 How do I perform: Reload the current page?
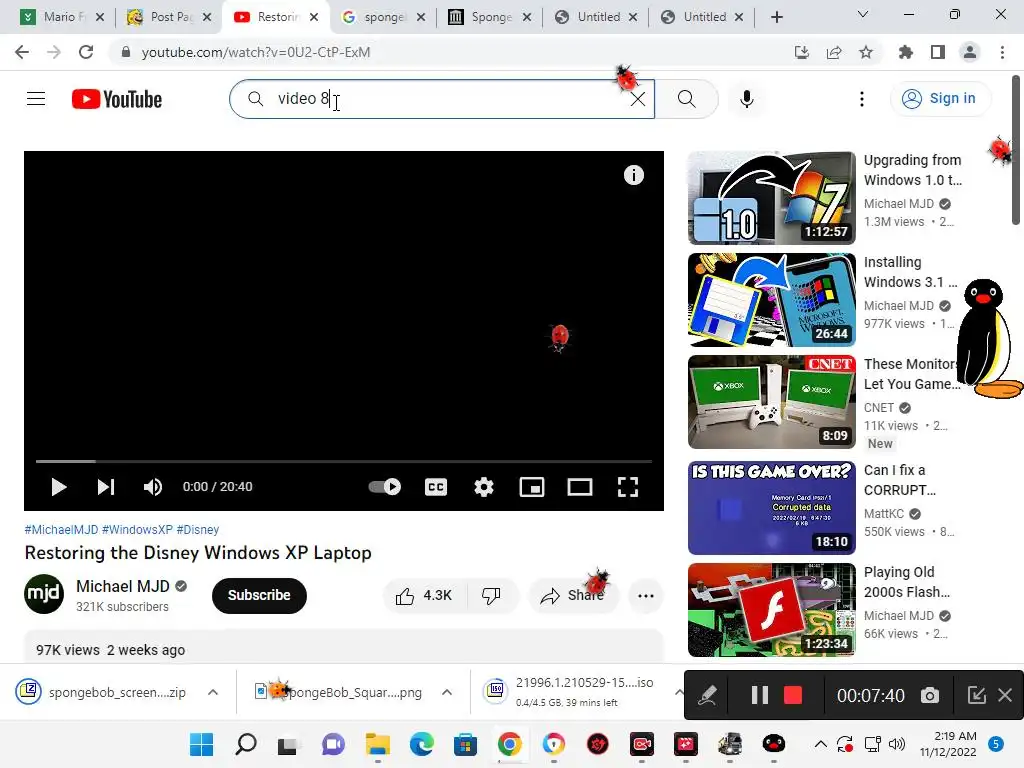86,52
